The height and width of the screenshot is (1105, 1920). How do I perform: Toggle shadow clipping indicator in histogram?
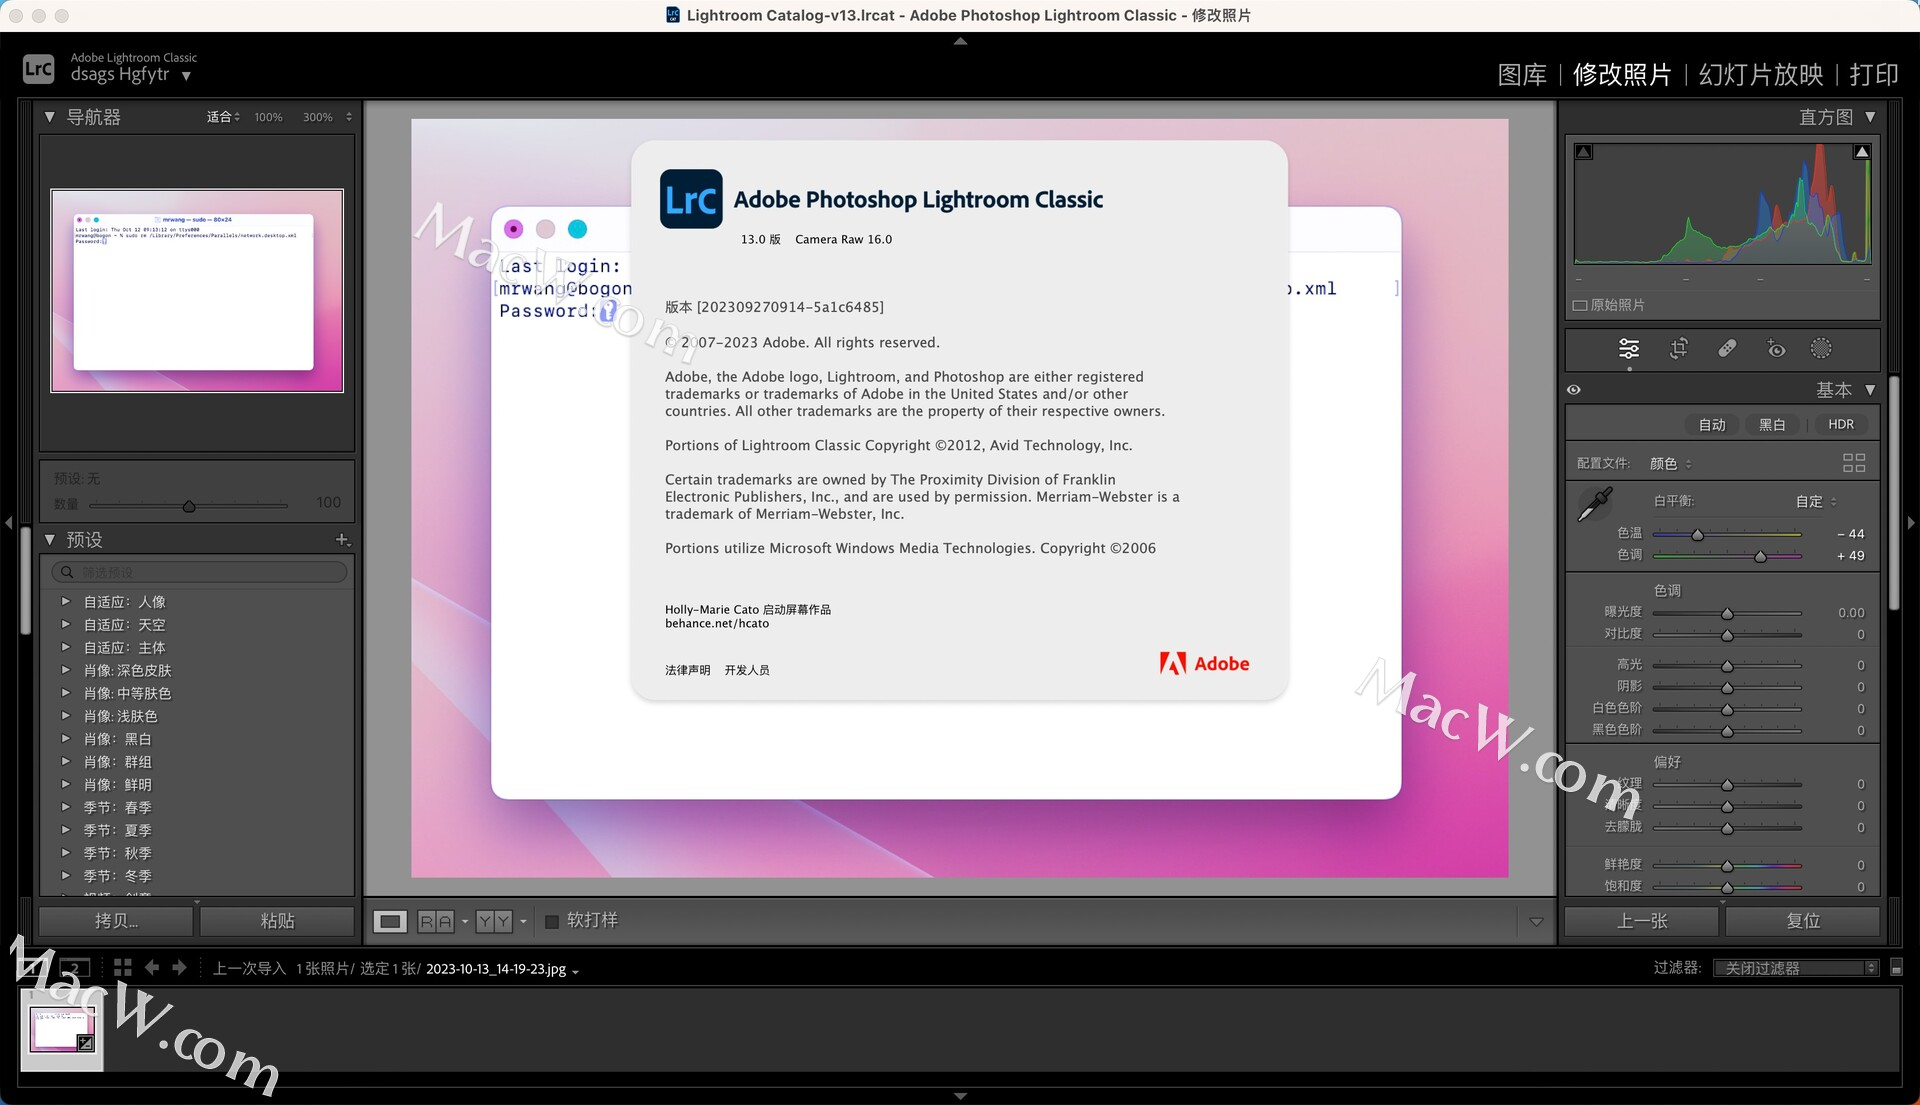click(x=1584, y=152)
